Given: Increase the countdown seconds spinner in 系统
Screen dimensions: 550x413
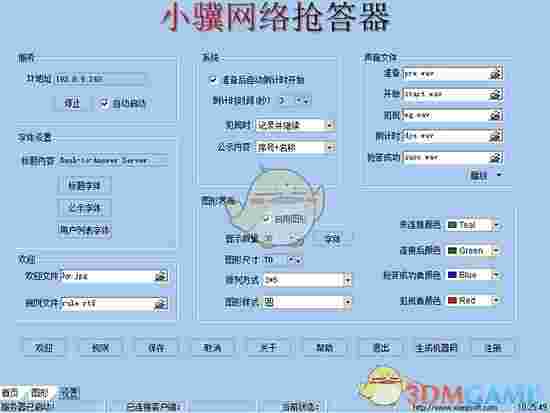Looking at the screenshot, I should (299, 101).
